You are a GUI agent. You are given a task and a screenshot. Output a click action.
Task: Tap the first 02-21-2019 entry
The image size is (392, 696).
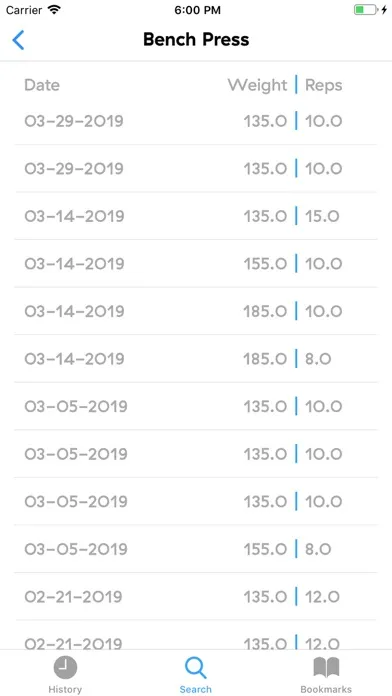(196, 597)
